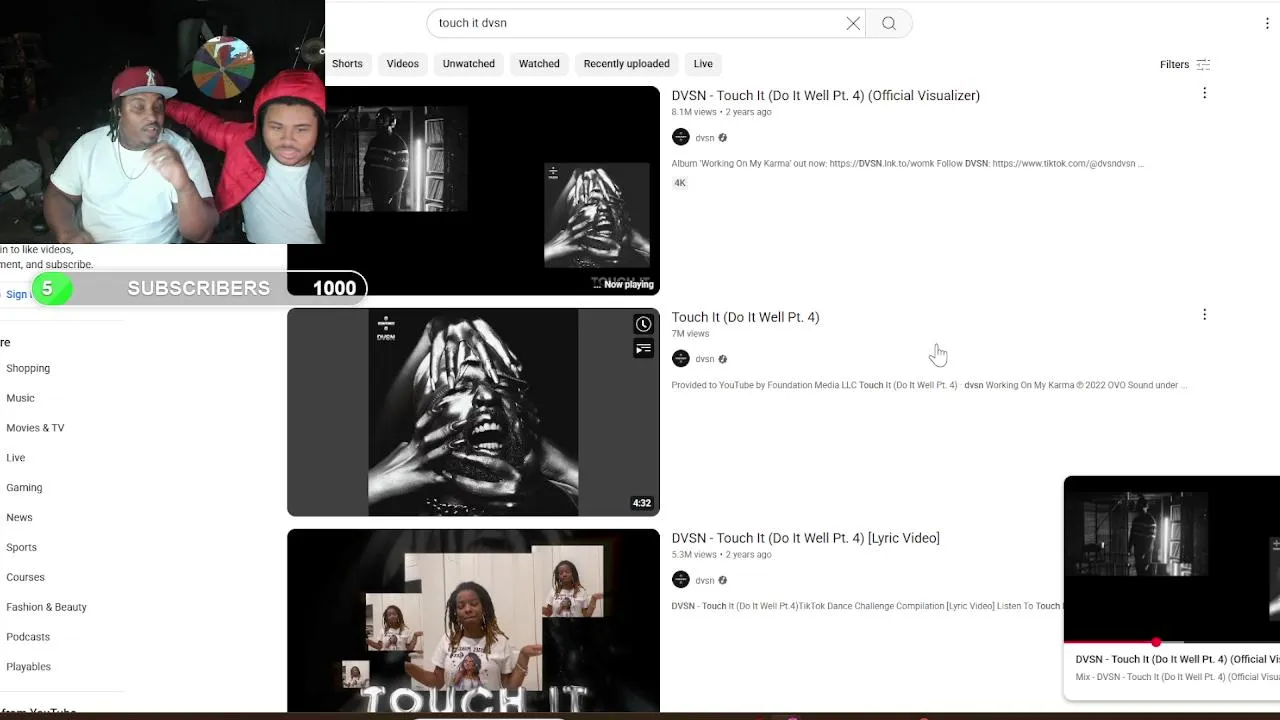Seek using the miniplayer red progress bar
Viewport: 1280px width, 720px height.
pyautogui.click(x=1172, y=642)
